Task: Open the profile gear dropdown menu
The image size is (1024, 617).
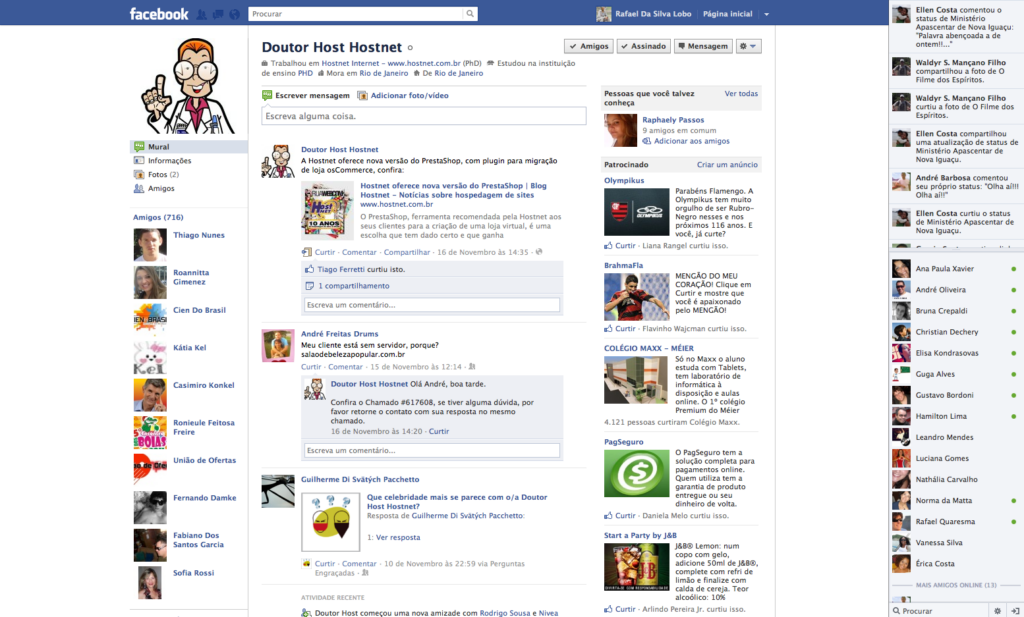Action: (x=748, y=46)
